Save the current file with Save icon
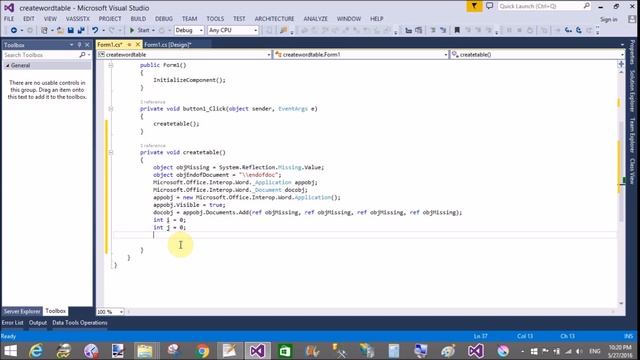The height and width of the screenshot is (360, 640). (x=71, y=30)
